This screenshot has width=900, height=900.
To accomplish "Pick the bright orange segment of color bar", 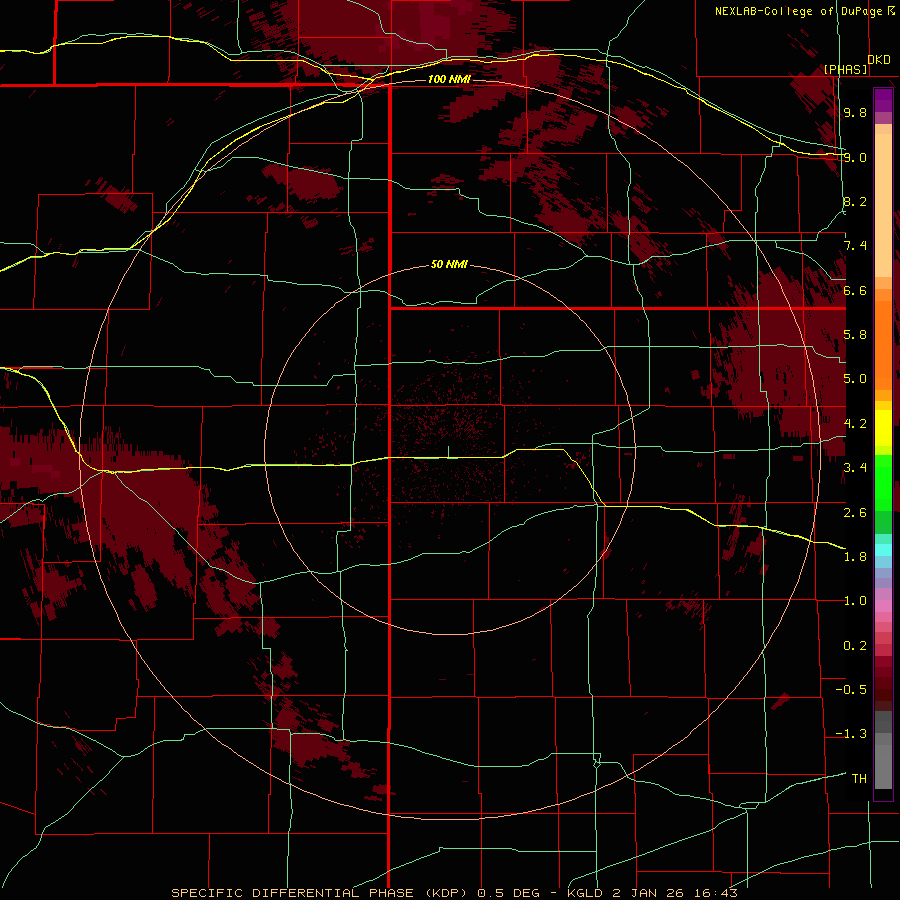I will coord(883,344).
